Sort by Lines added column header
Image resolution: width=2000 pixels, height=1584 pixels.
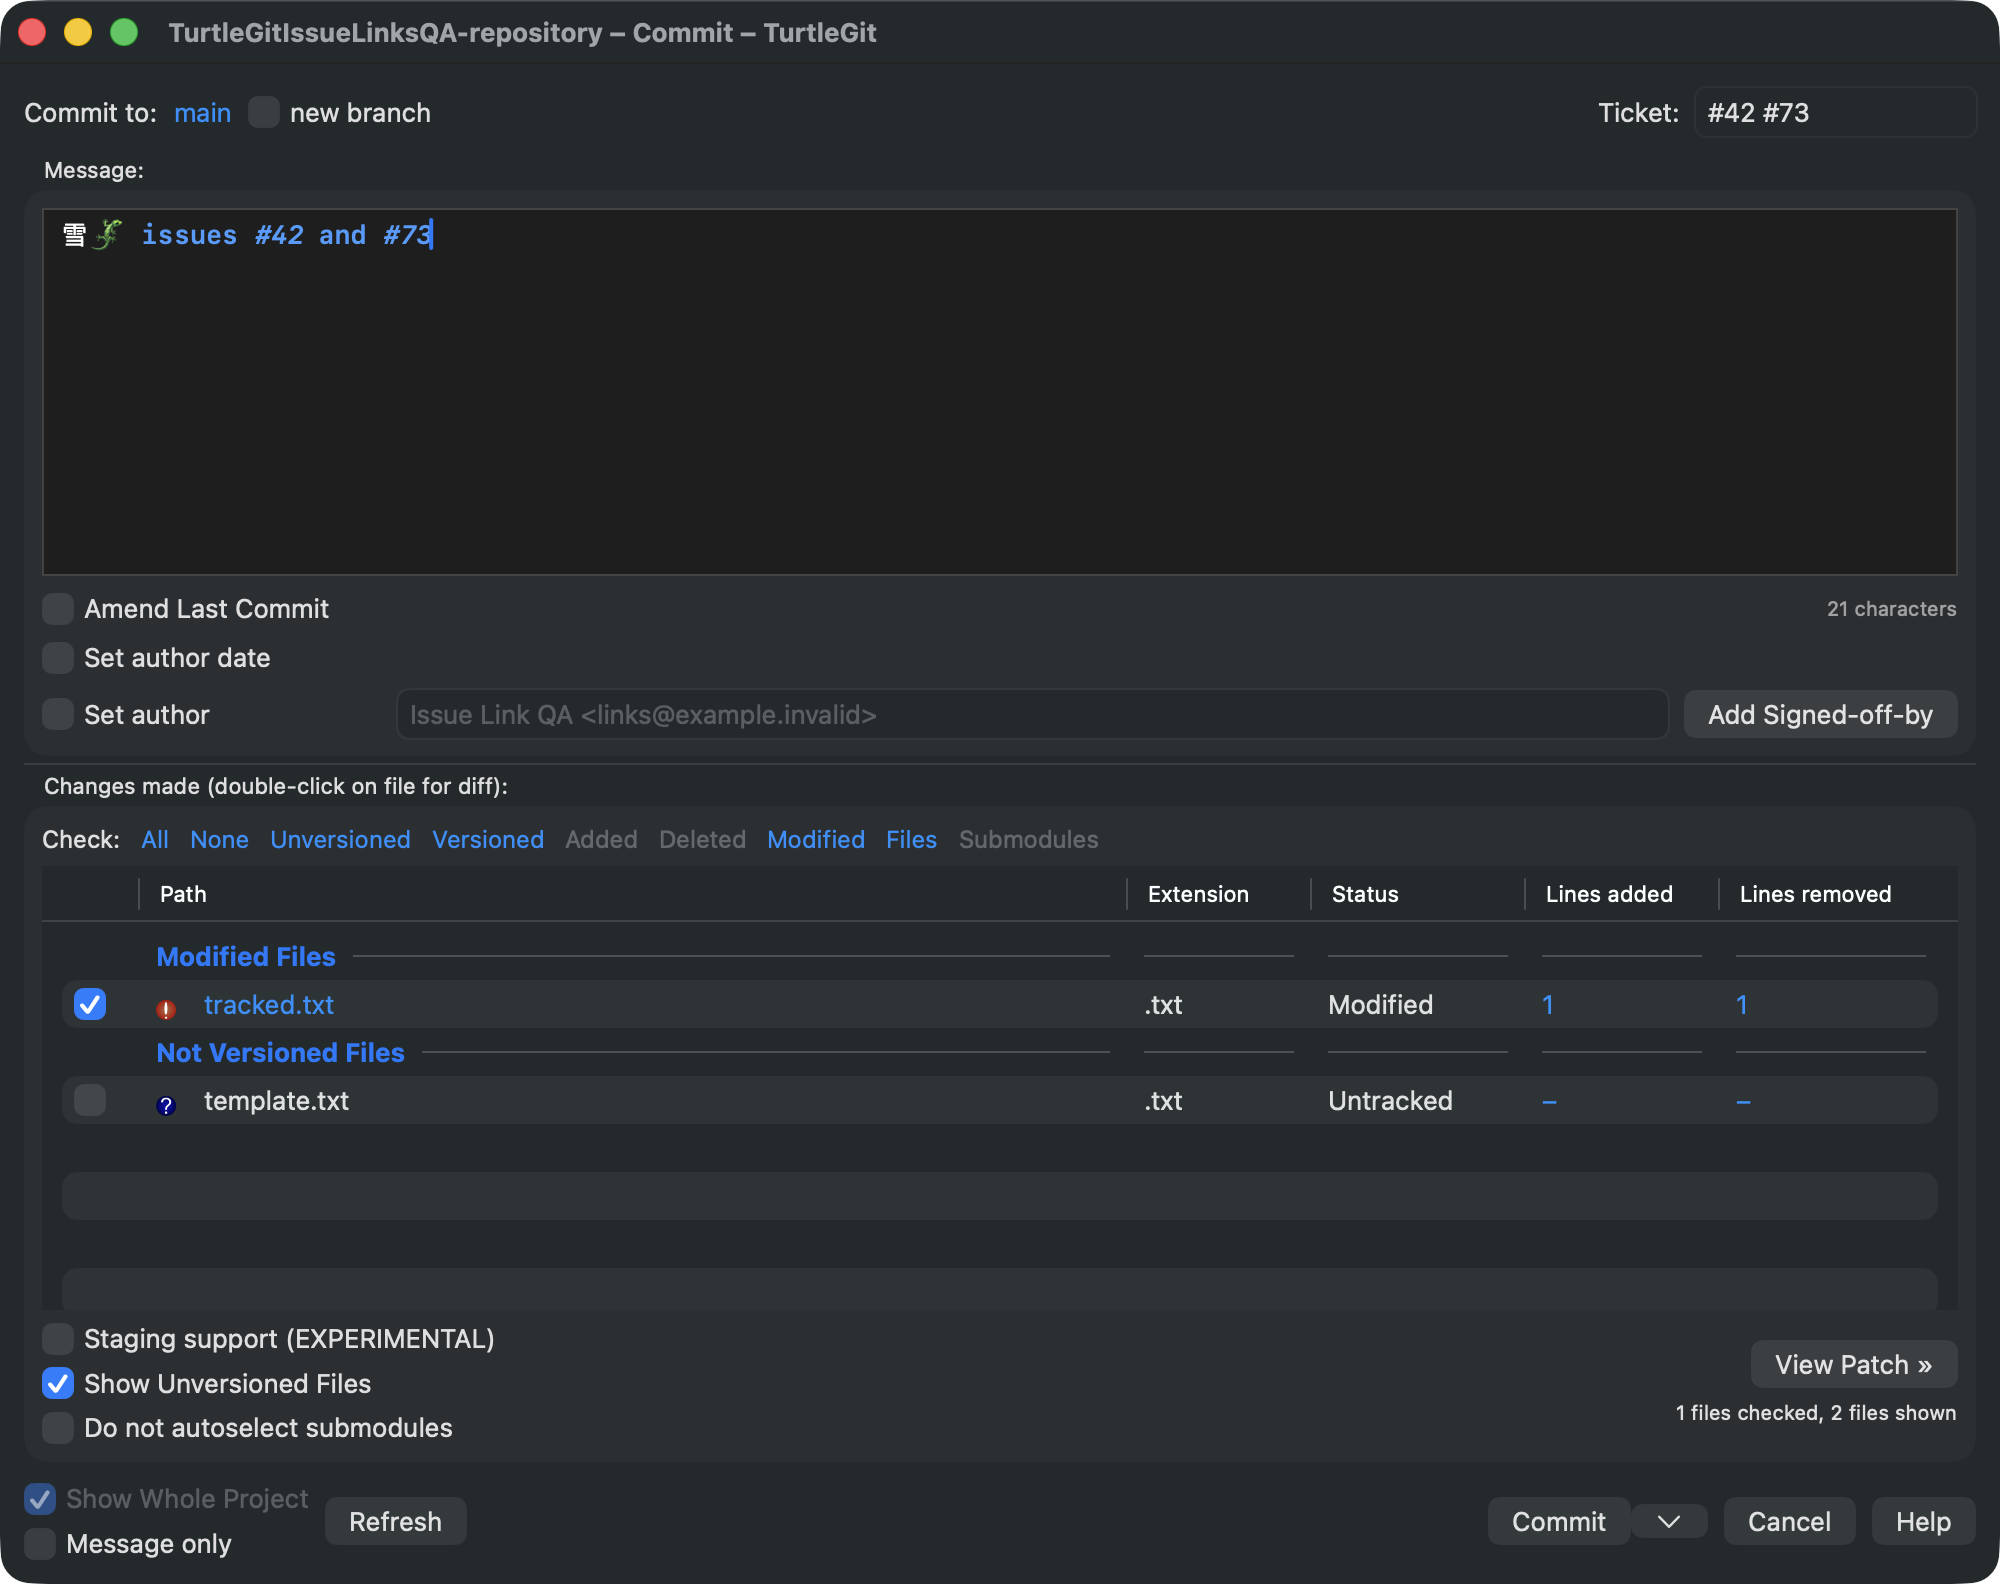coord(1622,894)
